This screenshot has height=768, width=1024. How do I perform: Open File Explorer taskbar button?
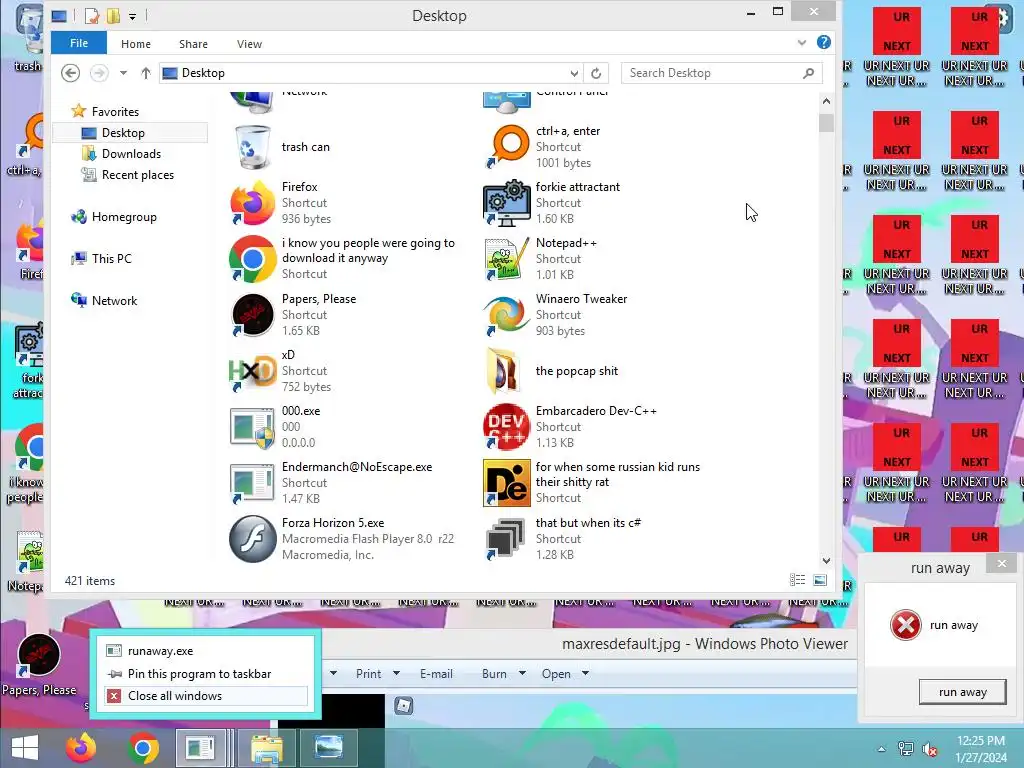tap(266, 748)
